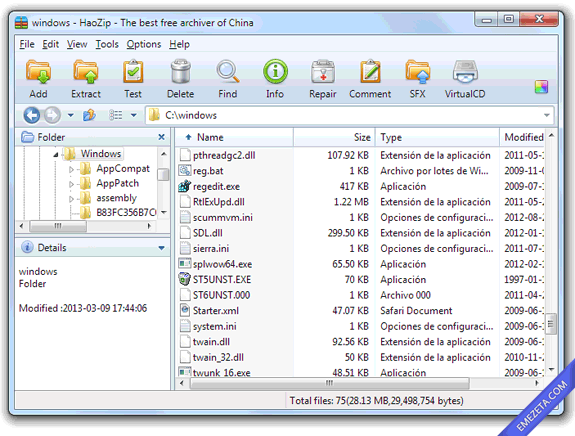Click the Add archive toolbar icon

(x=38, y=72)
